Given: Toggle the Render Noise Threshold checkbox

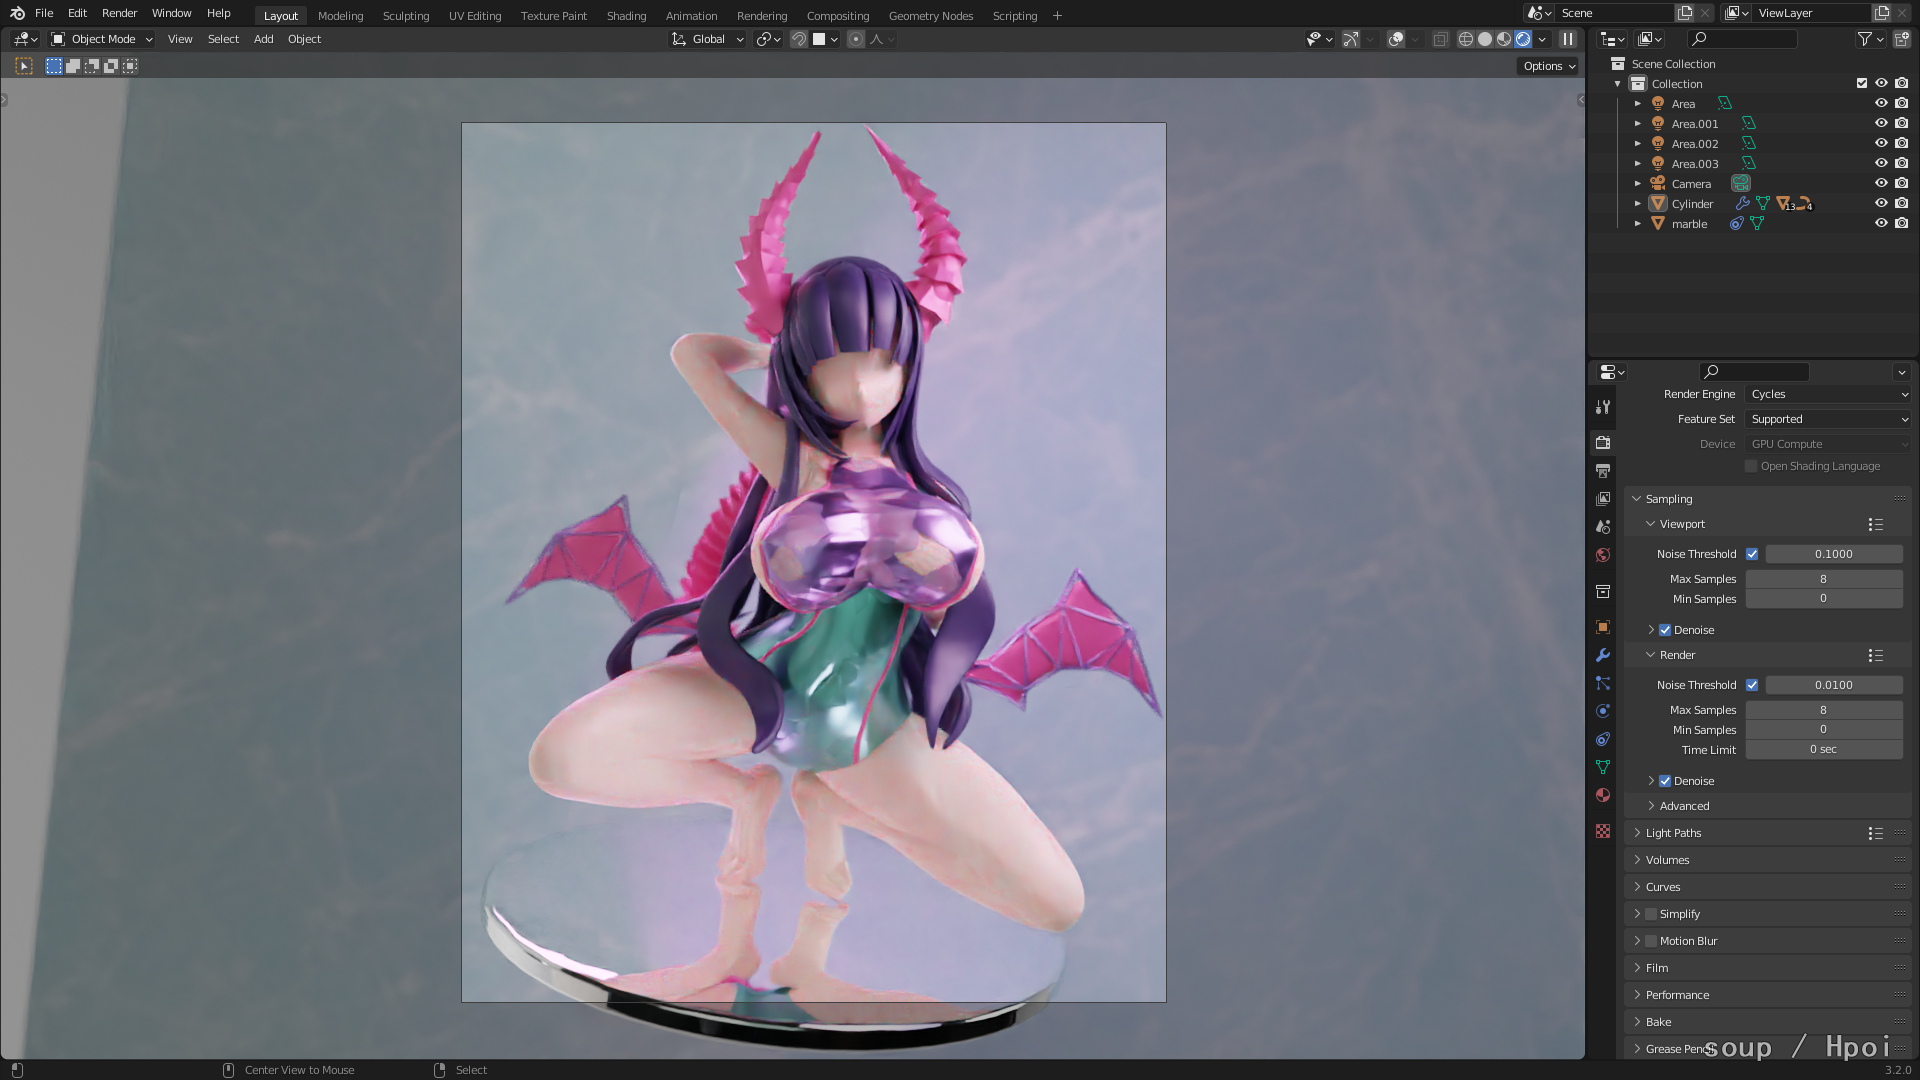Looking at the screenshot, I should 1752,685.
